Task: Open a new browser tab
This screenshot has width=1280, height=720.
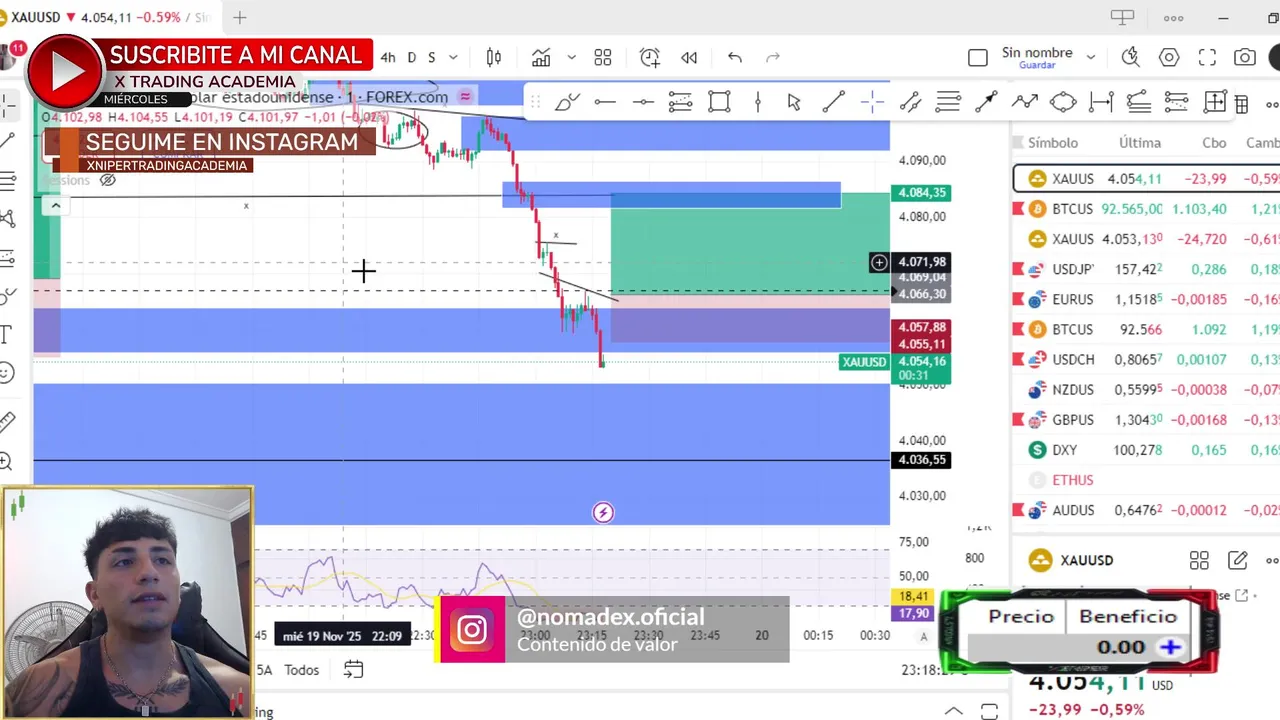Action: [x=240, y=17]
